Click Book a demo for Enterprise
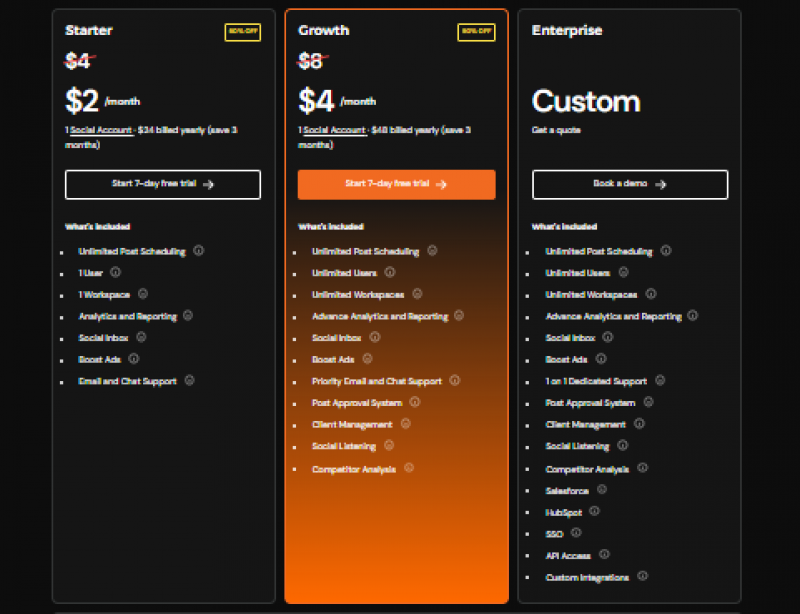Viewport: 800px width, 614px height. pos(632,184)
